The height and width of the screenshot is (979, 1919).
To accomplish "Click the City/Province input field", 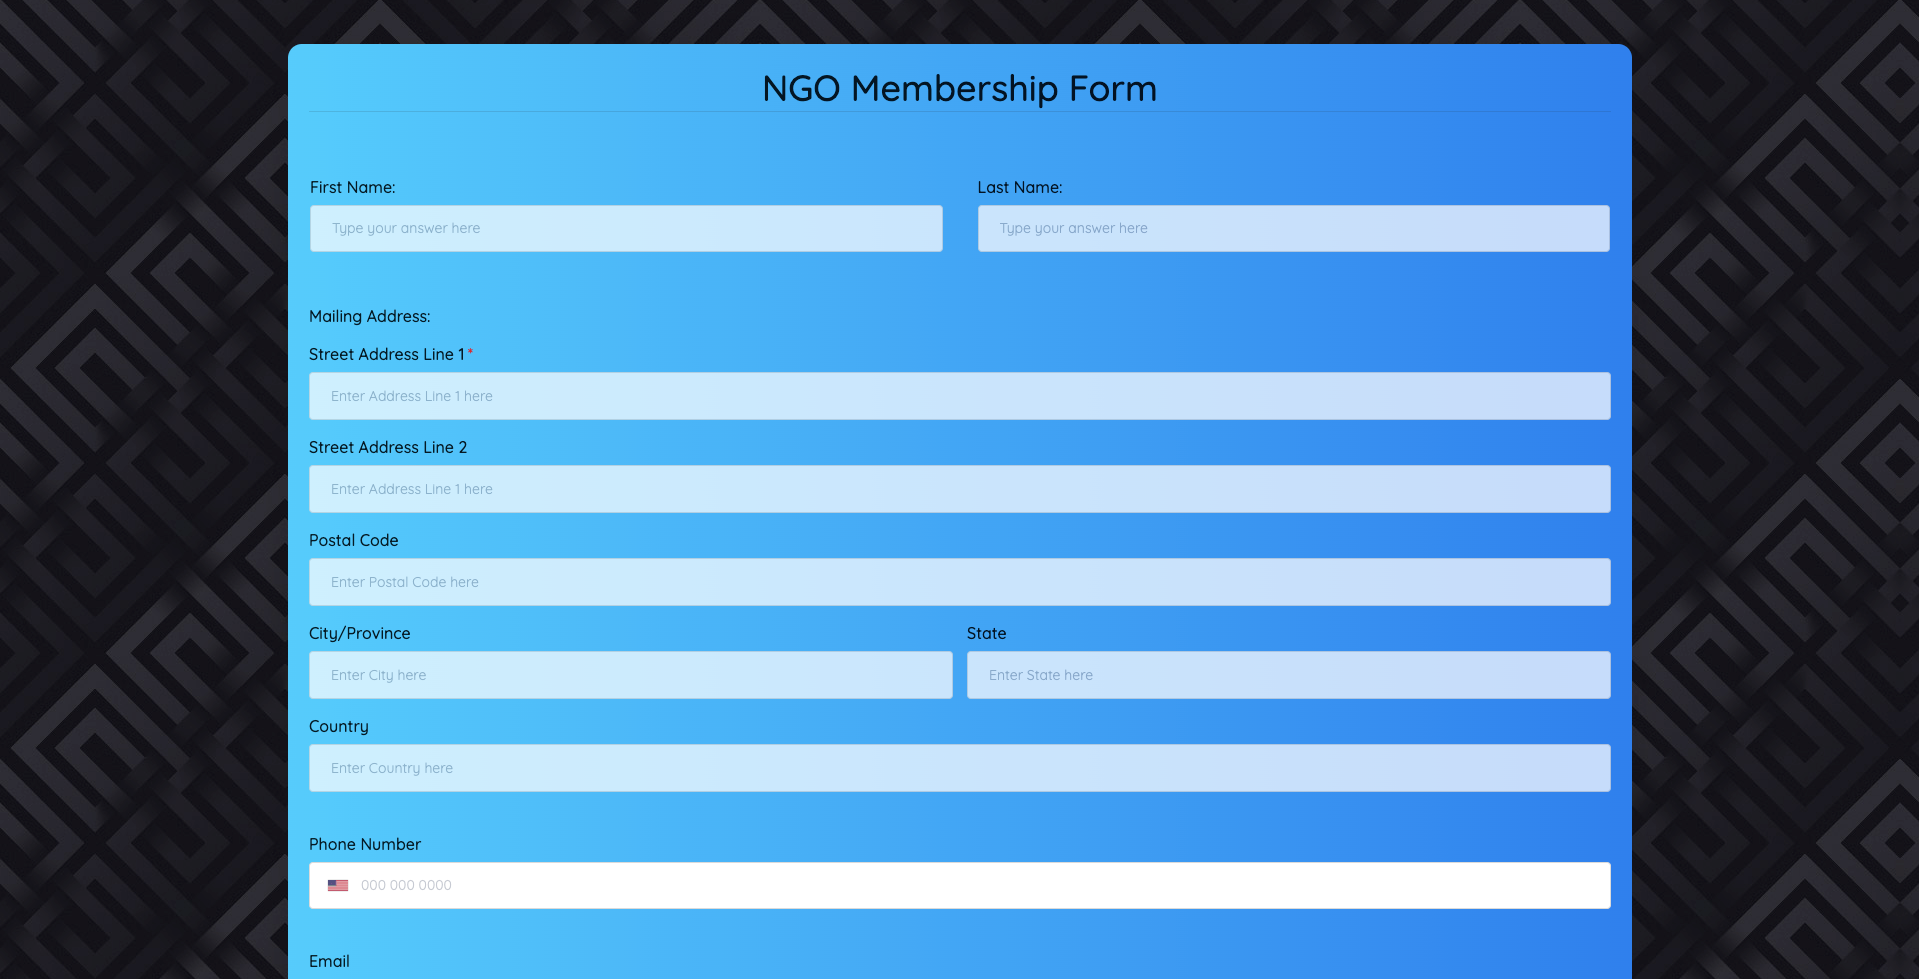I will [x=630, y=675].
